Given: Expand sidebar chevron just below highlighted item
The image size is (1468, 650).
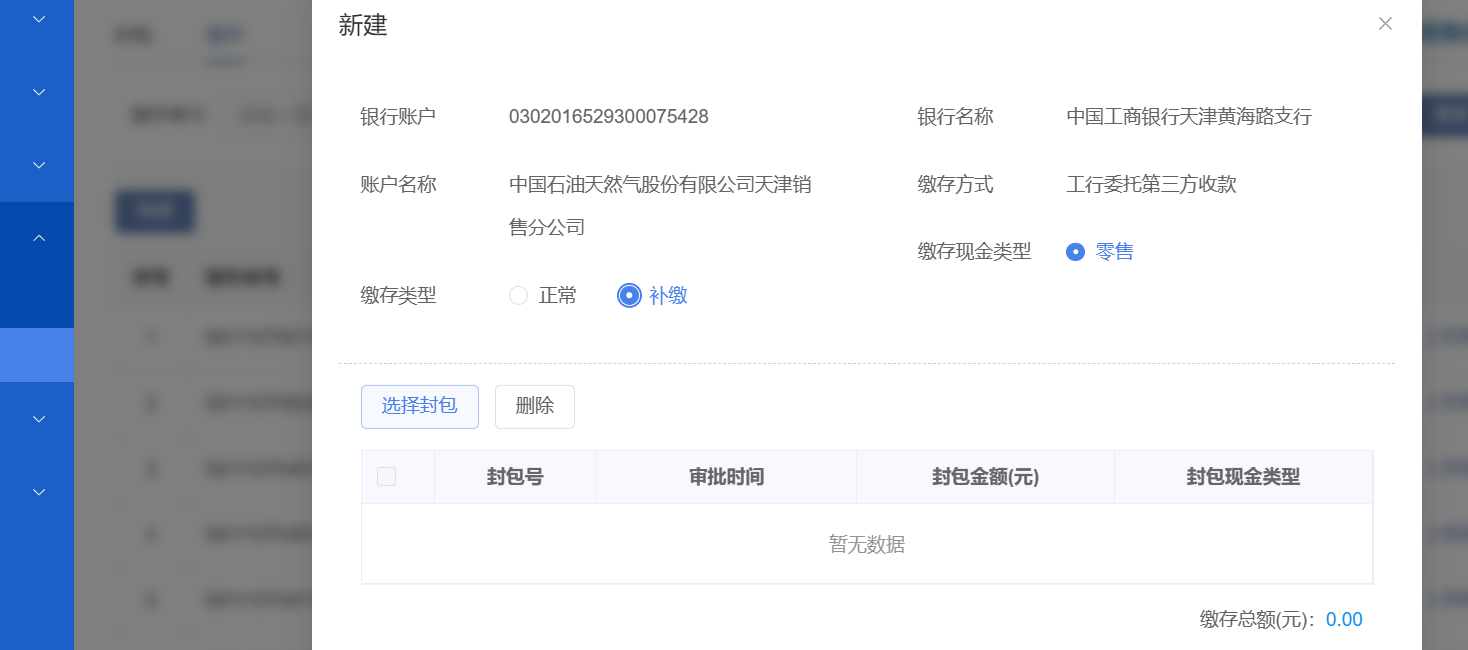Looking at the screenshot, I should point(39,419).
